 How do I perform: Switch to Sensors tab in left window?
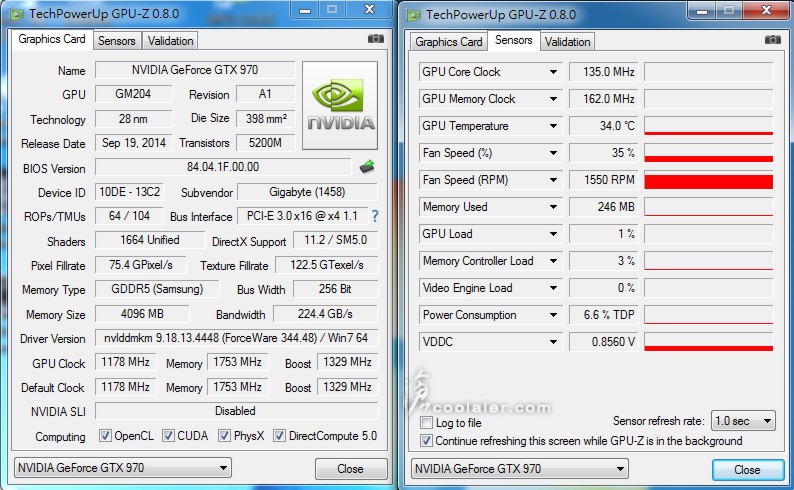[116, 41]
